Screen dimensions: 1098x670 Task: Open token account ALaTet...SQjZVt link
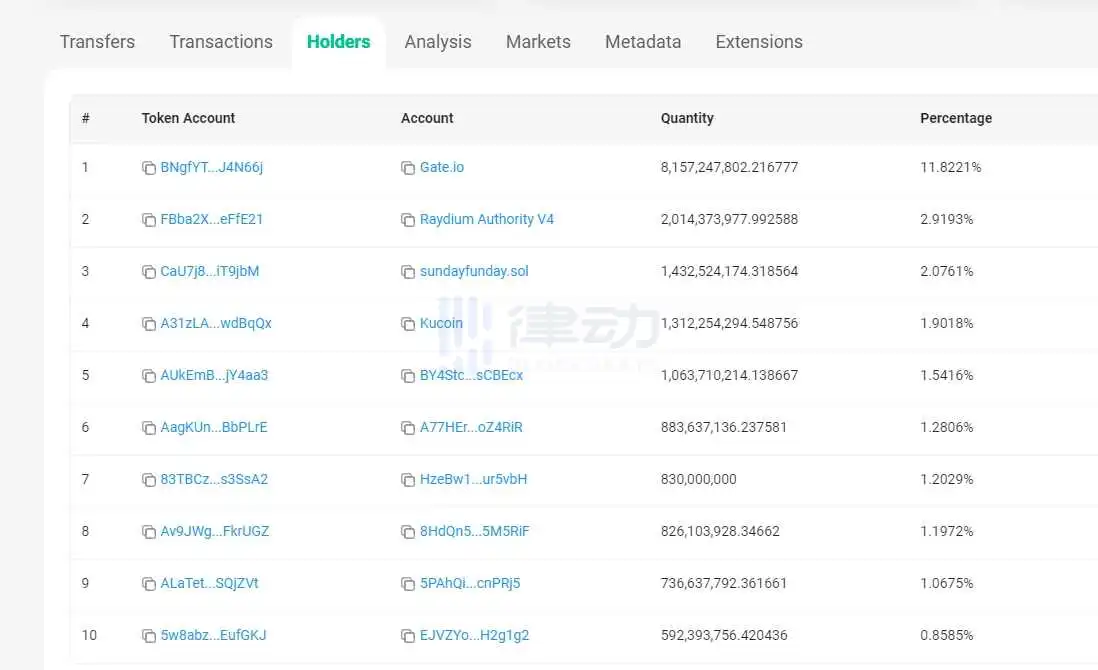point(209,583)
